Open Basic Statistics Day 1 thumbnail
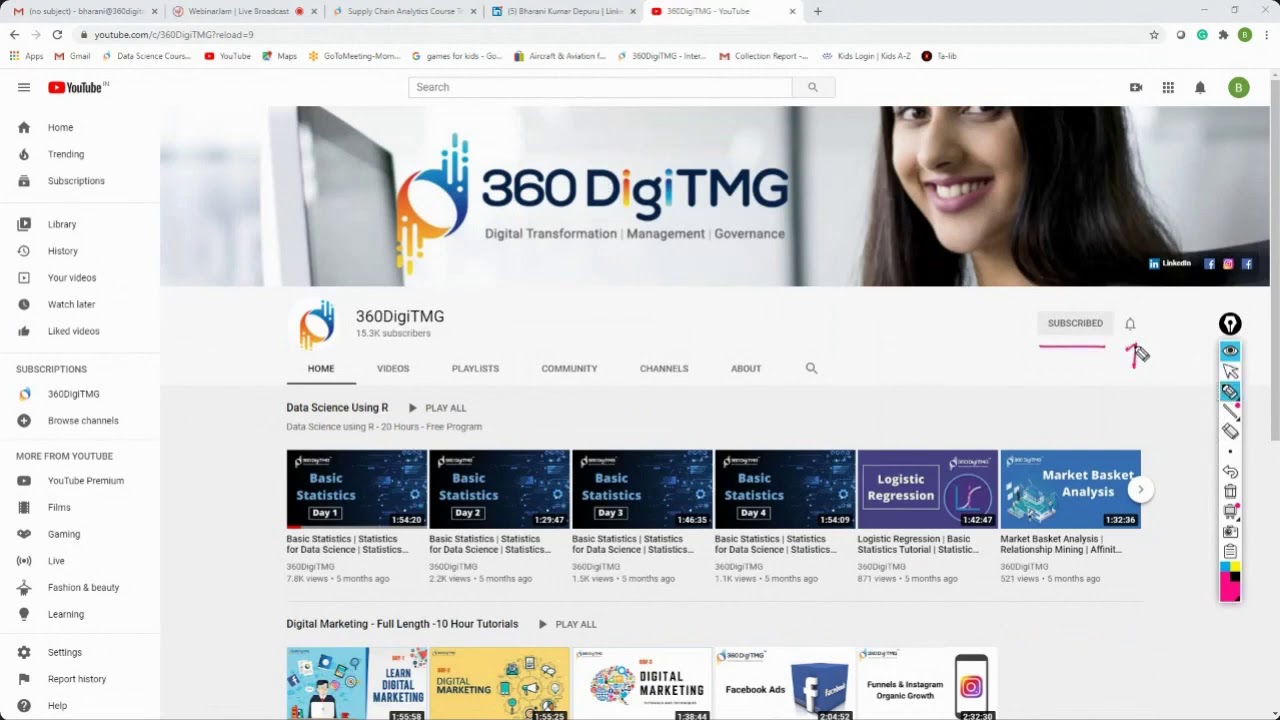Image resolution: width=1280 pixels, height=720 pixels. pos(357,489)
